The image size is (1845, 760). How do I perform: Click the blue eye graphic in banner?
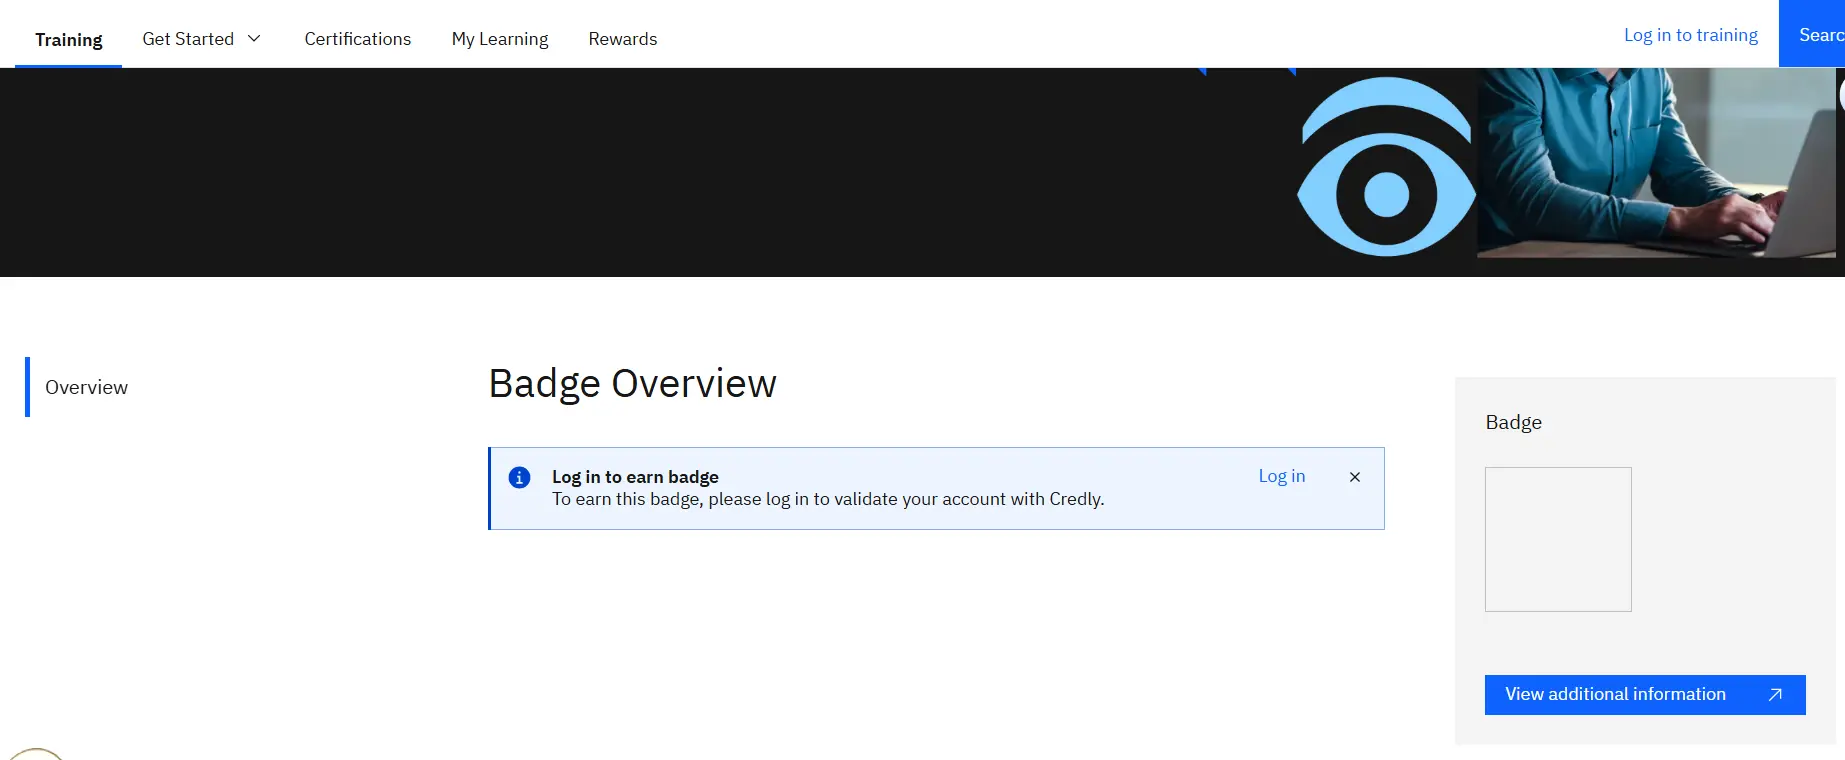1386,167
